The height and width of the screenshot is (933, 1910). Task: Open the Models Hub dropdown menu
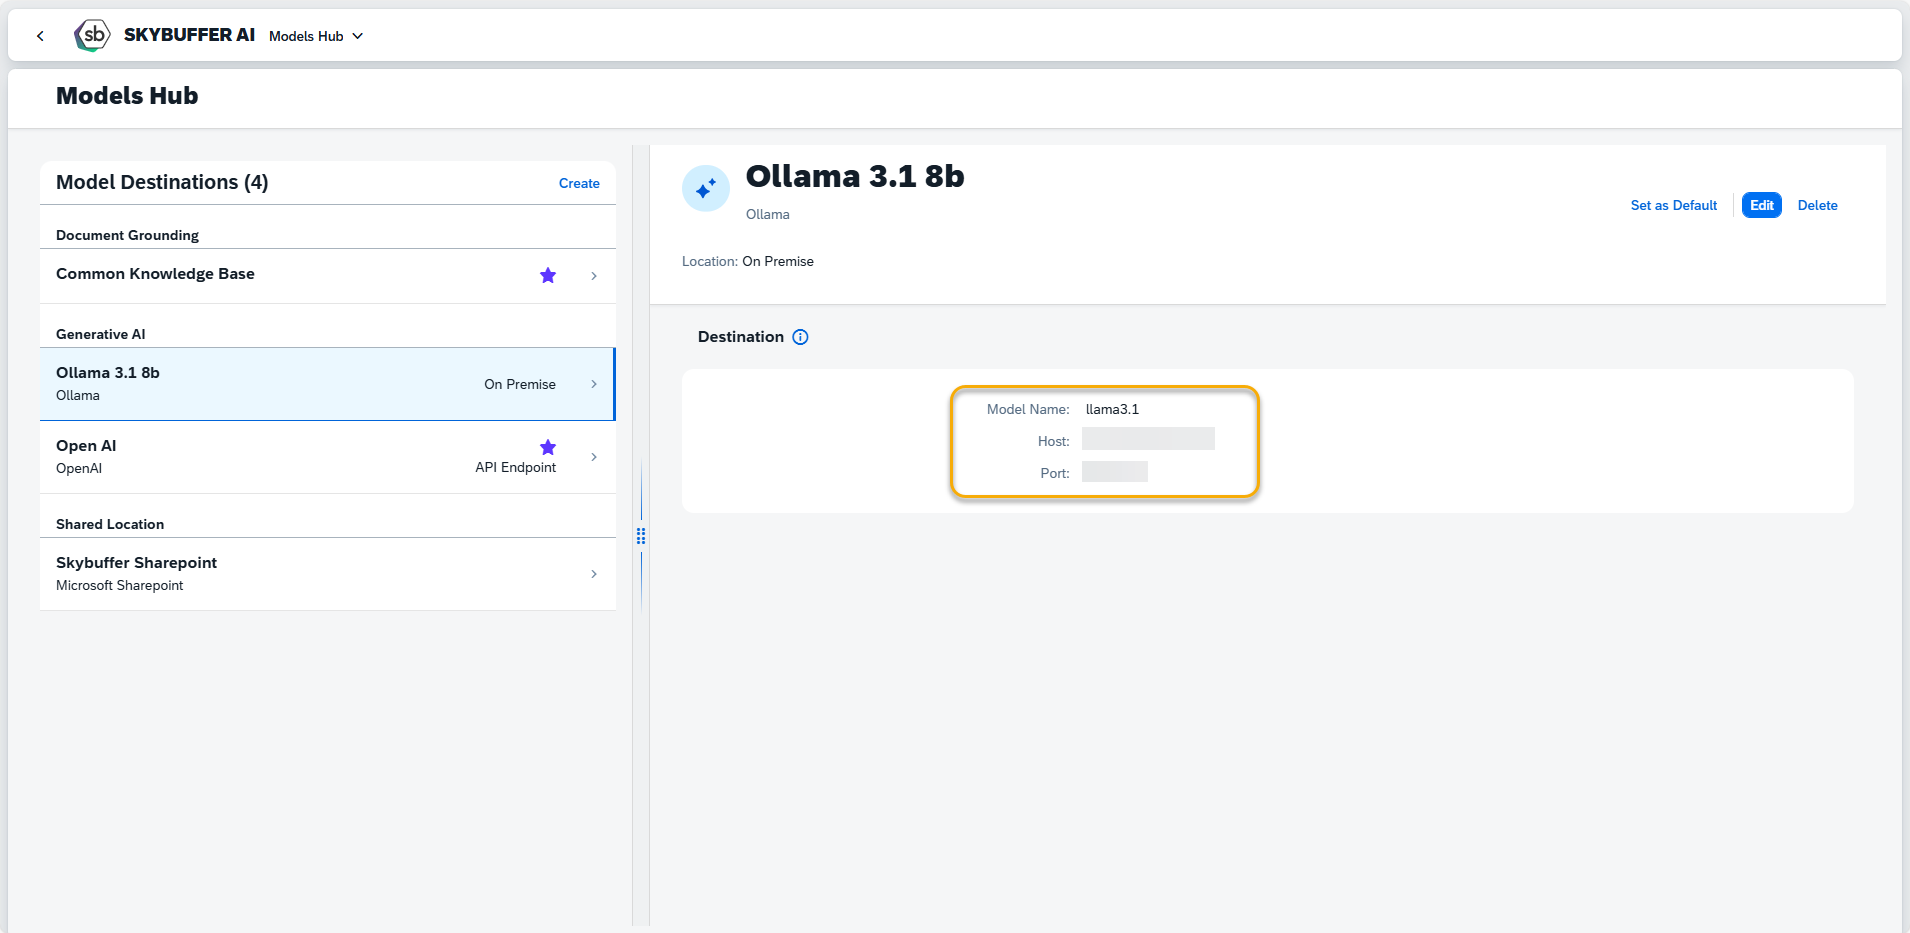[316, 36]
